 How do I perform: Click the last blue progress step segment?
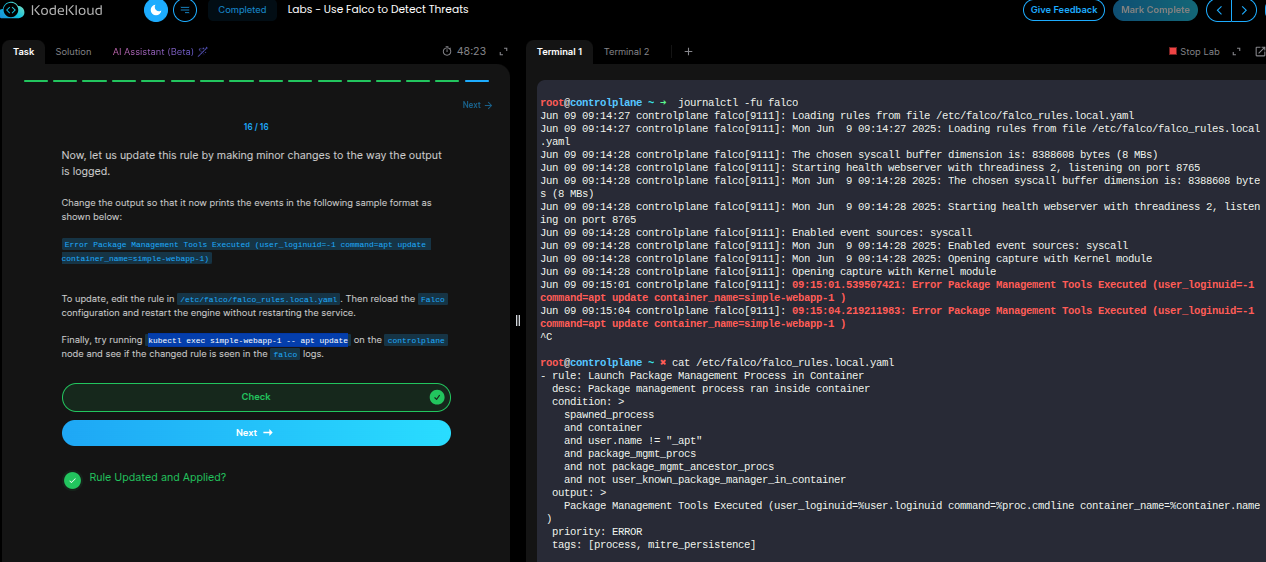click(x=477, y=81)
